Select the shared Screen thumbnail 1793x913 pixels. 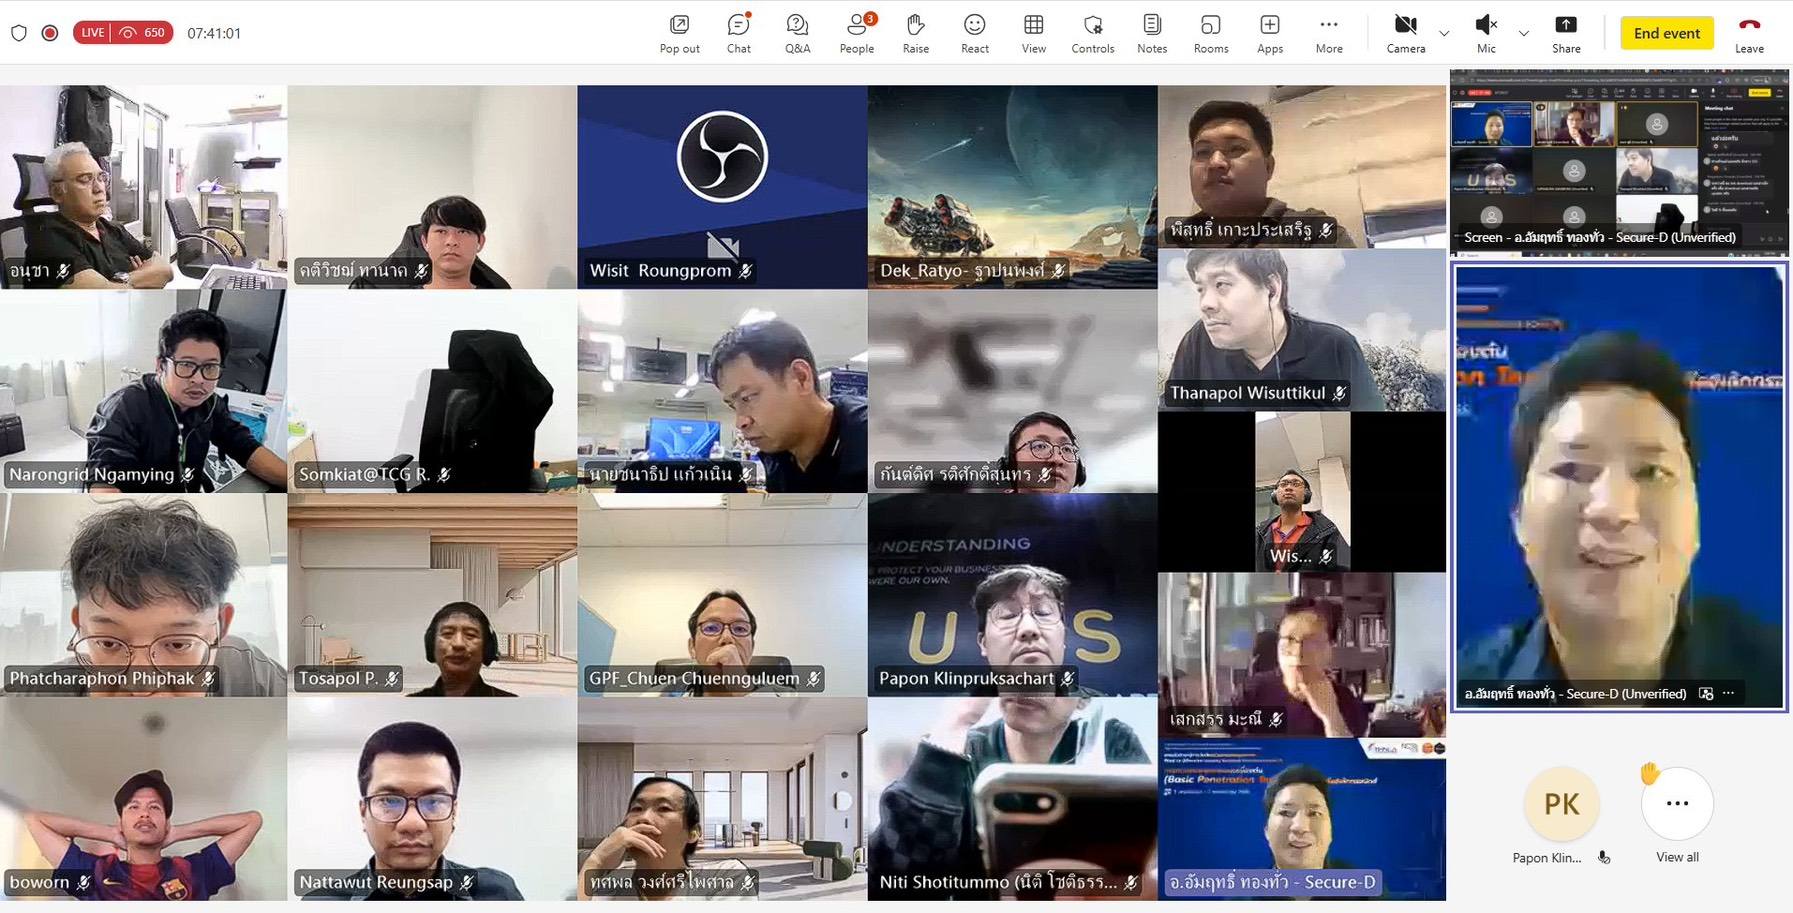click(1619, 162)
